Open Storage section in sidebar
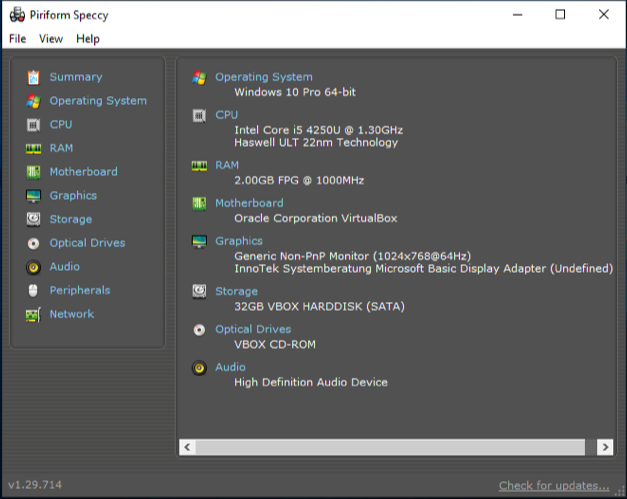 [71, 219]
